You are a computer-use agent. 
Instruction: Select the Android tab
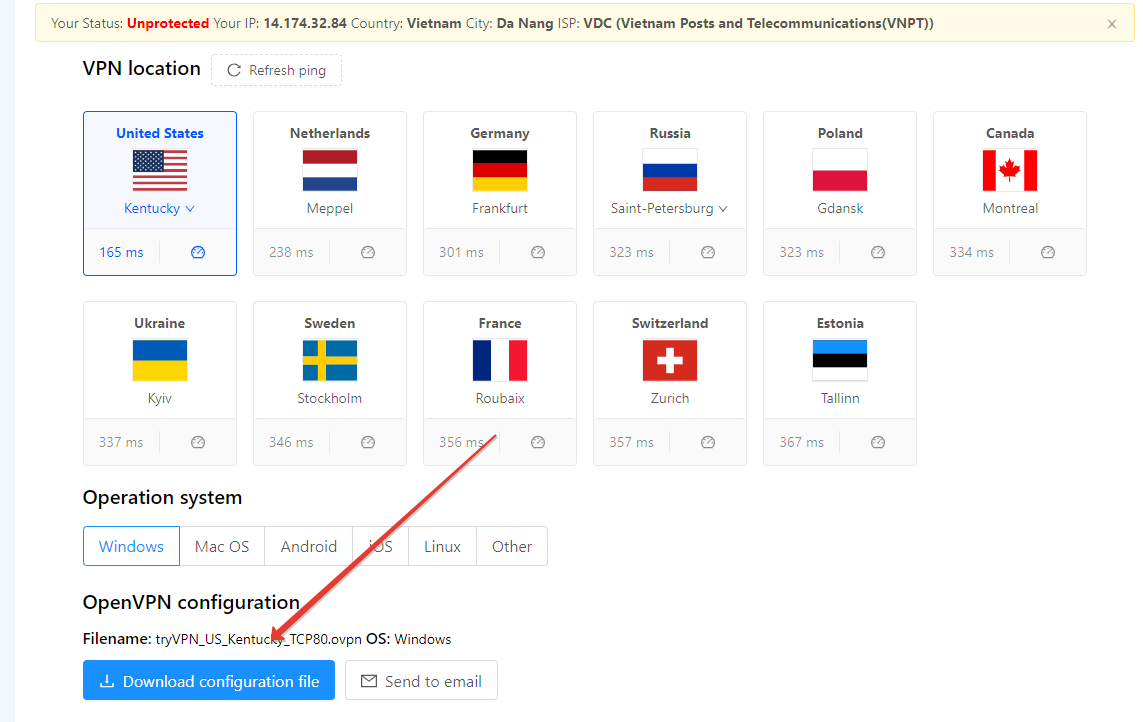click(x=309, y=546)
